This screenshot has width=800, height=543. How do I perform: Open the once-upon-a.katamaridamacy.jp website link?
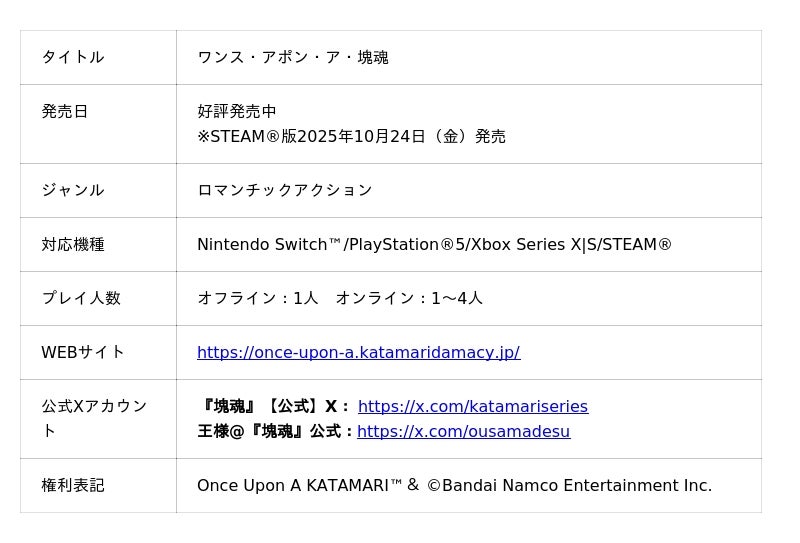point(358,352)
